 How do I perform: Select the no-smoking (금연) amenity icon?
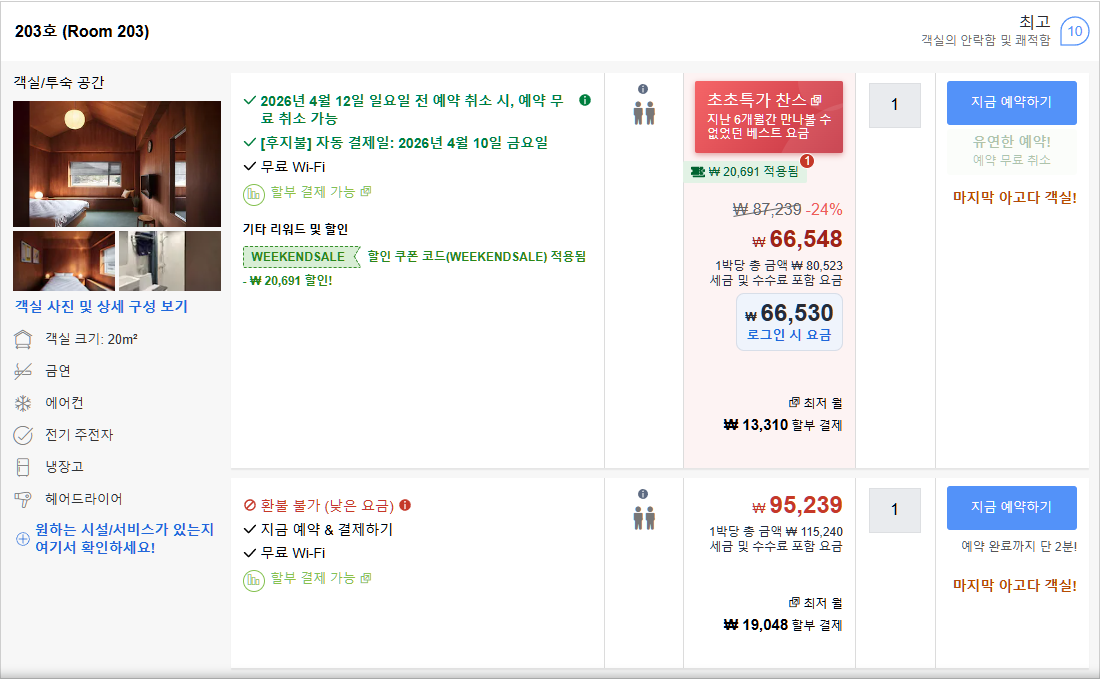21,371
